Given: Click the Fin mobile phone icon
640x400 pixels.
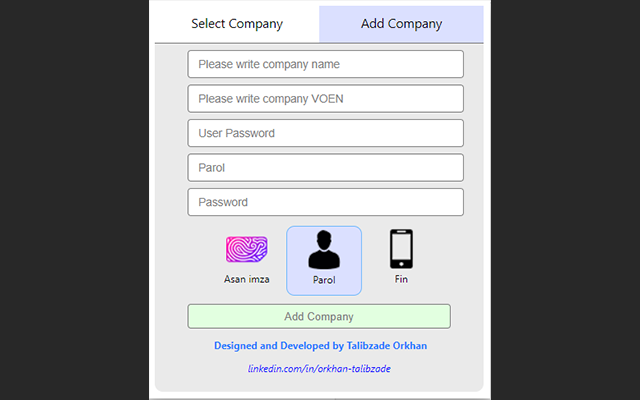Looking at the screenshot, I should (x=401, y=250).
